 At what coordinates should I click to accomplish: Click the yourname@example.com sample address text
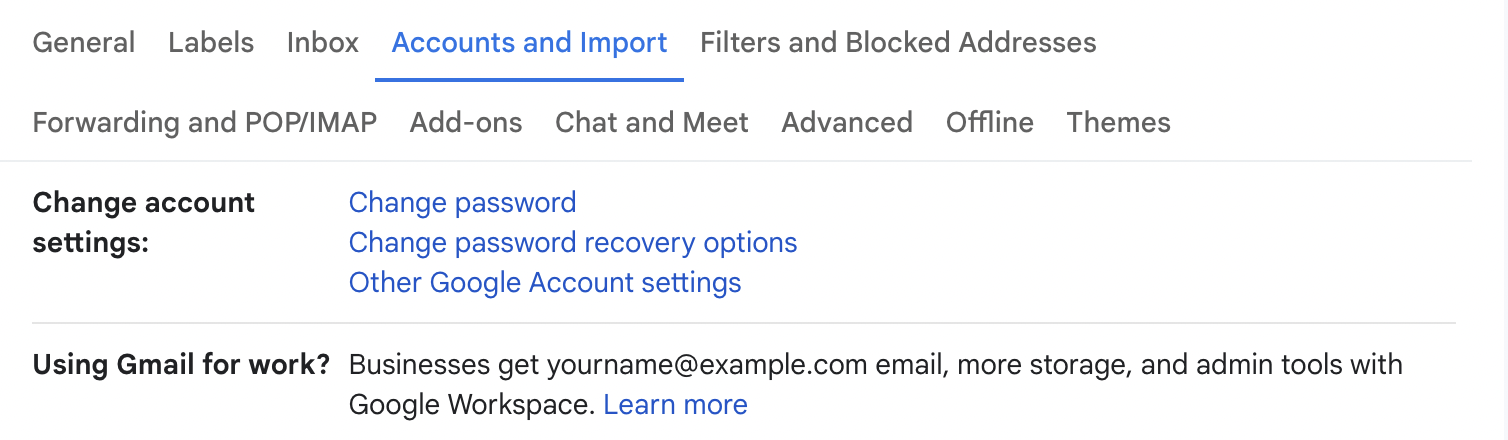pos(707,365)
